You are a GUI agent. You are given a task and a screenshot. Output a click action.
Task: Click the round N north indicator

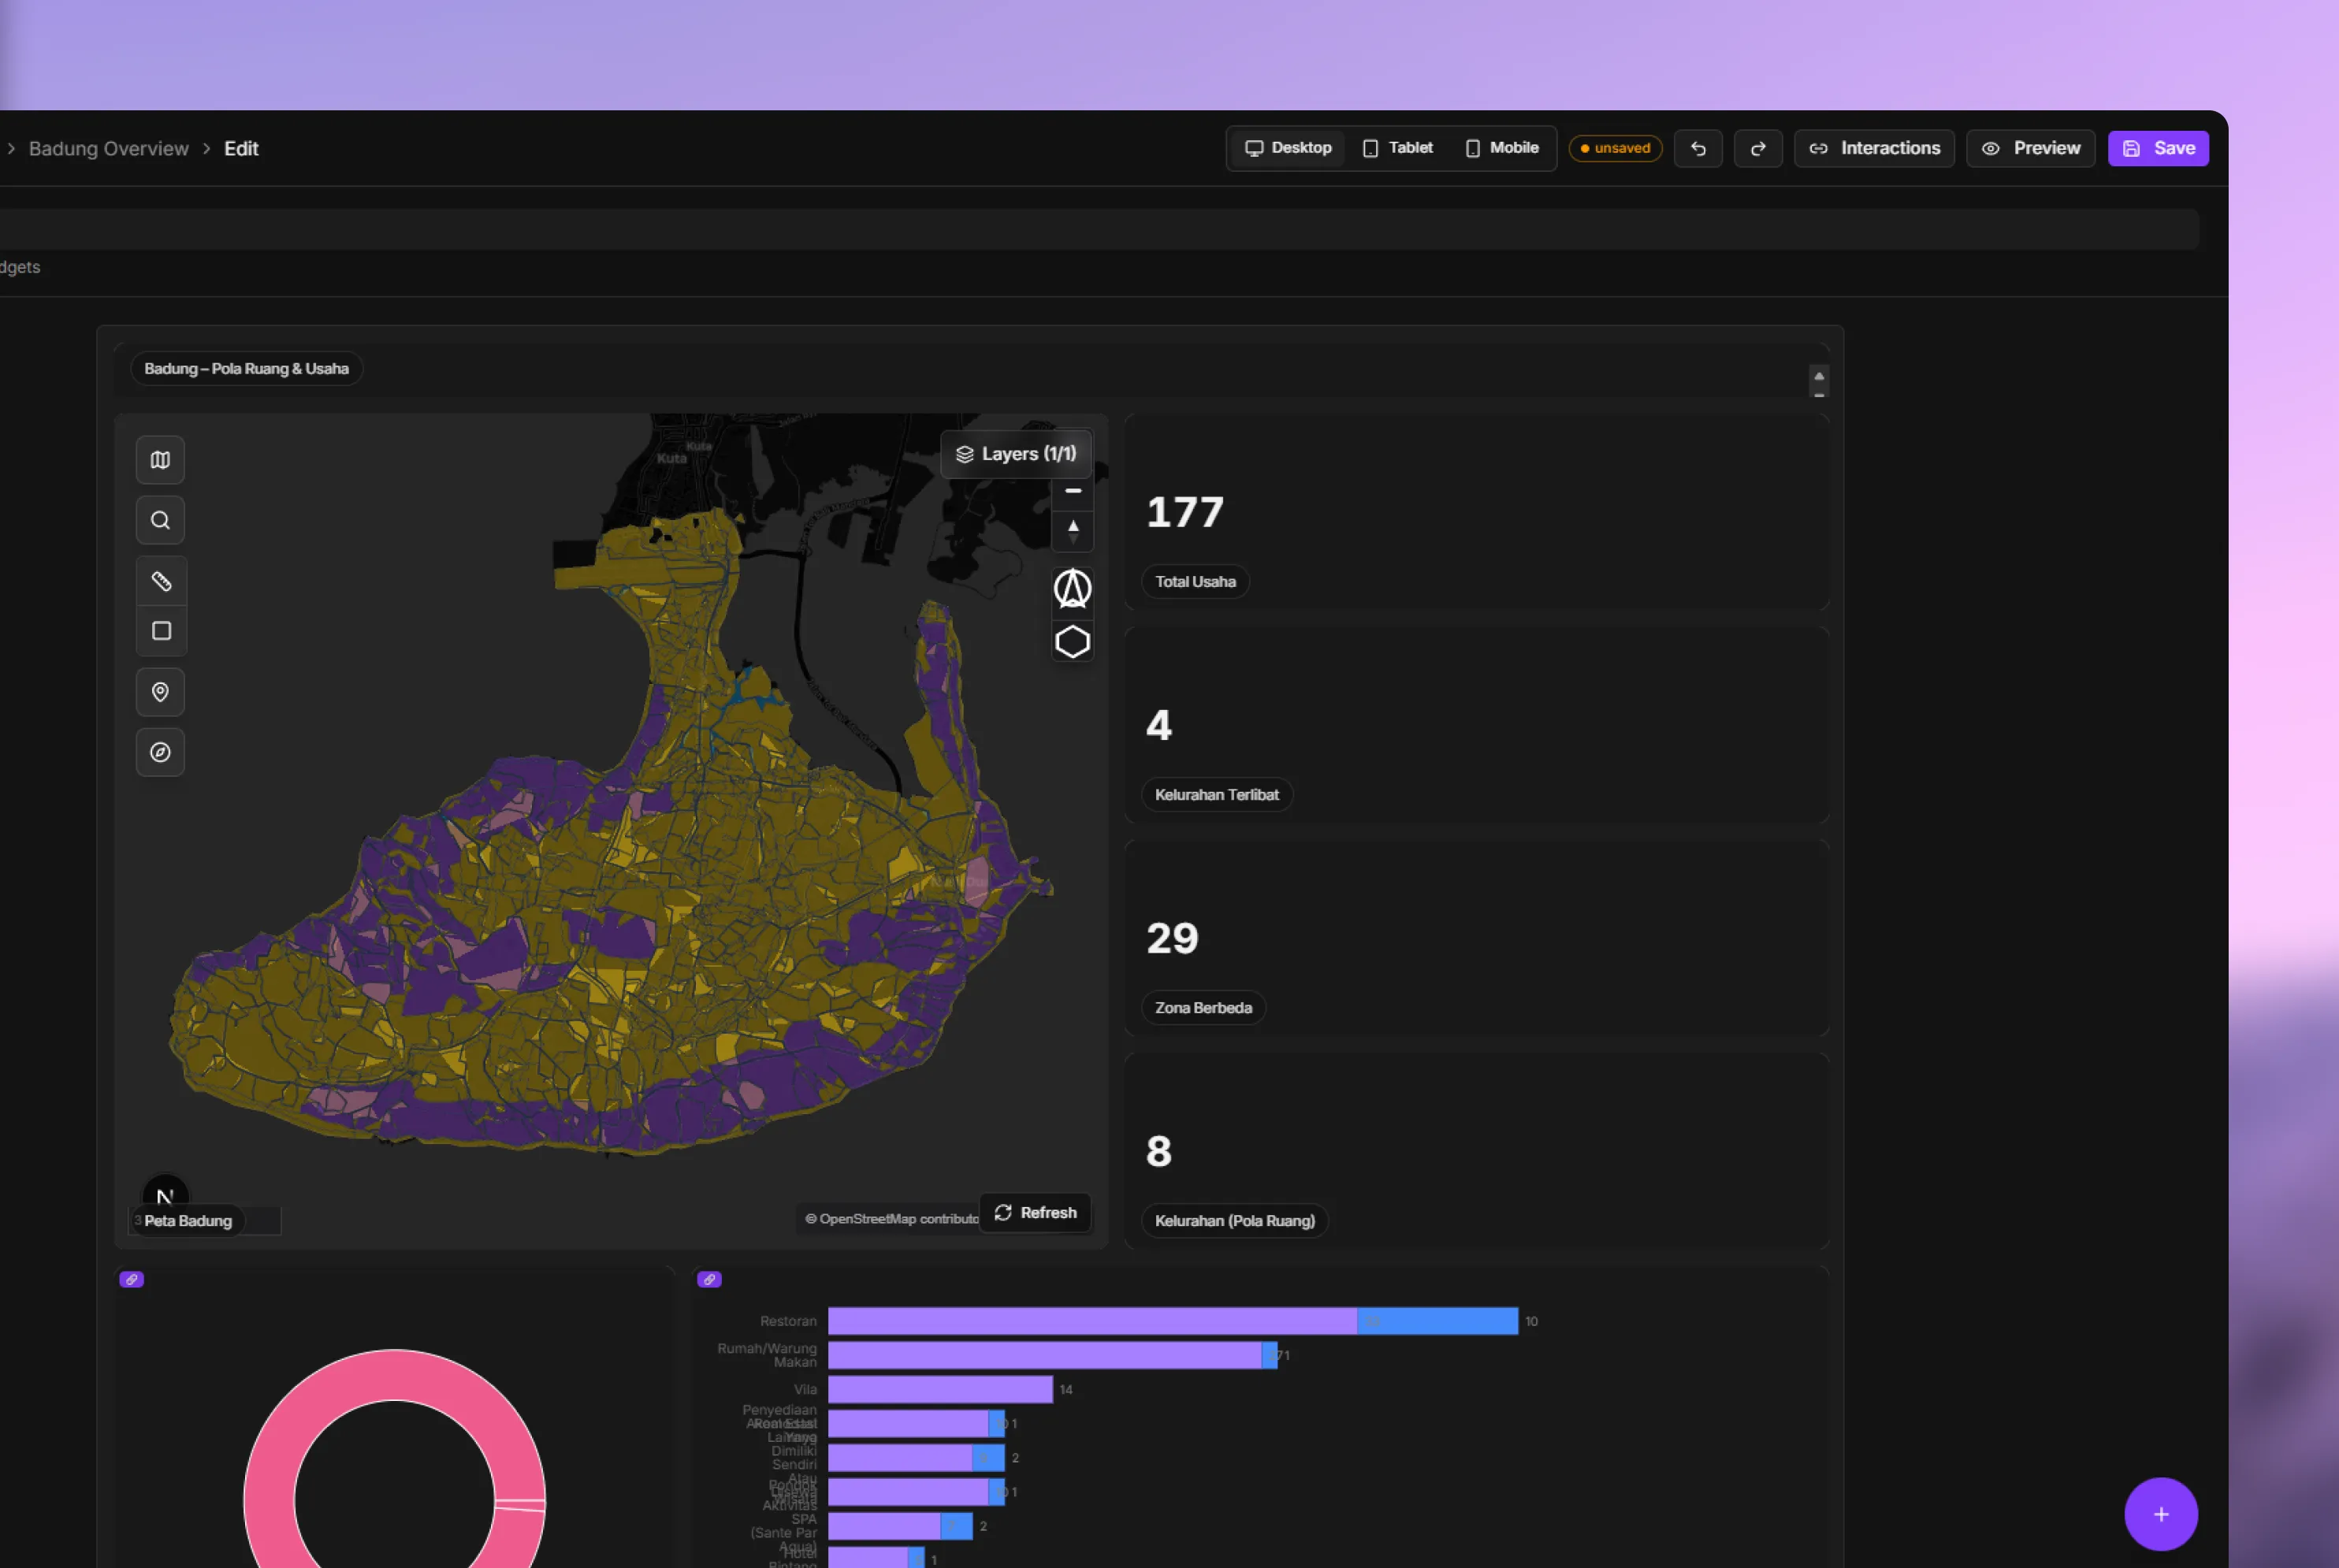pos(165,1195)
